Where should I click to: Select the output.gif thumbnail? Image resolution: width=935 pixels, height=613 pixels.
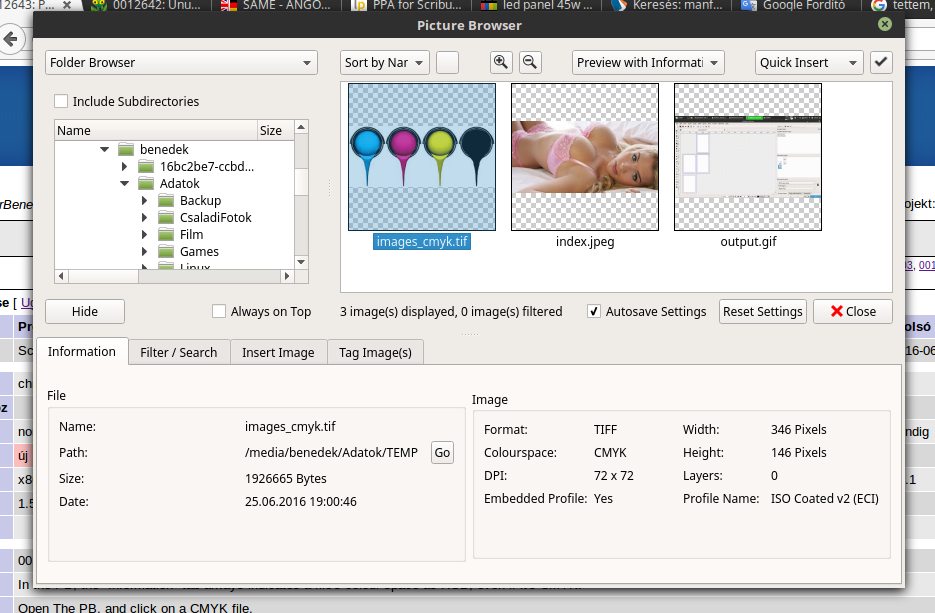click(x=748, y=157)
